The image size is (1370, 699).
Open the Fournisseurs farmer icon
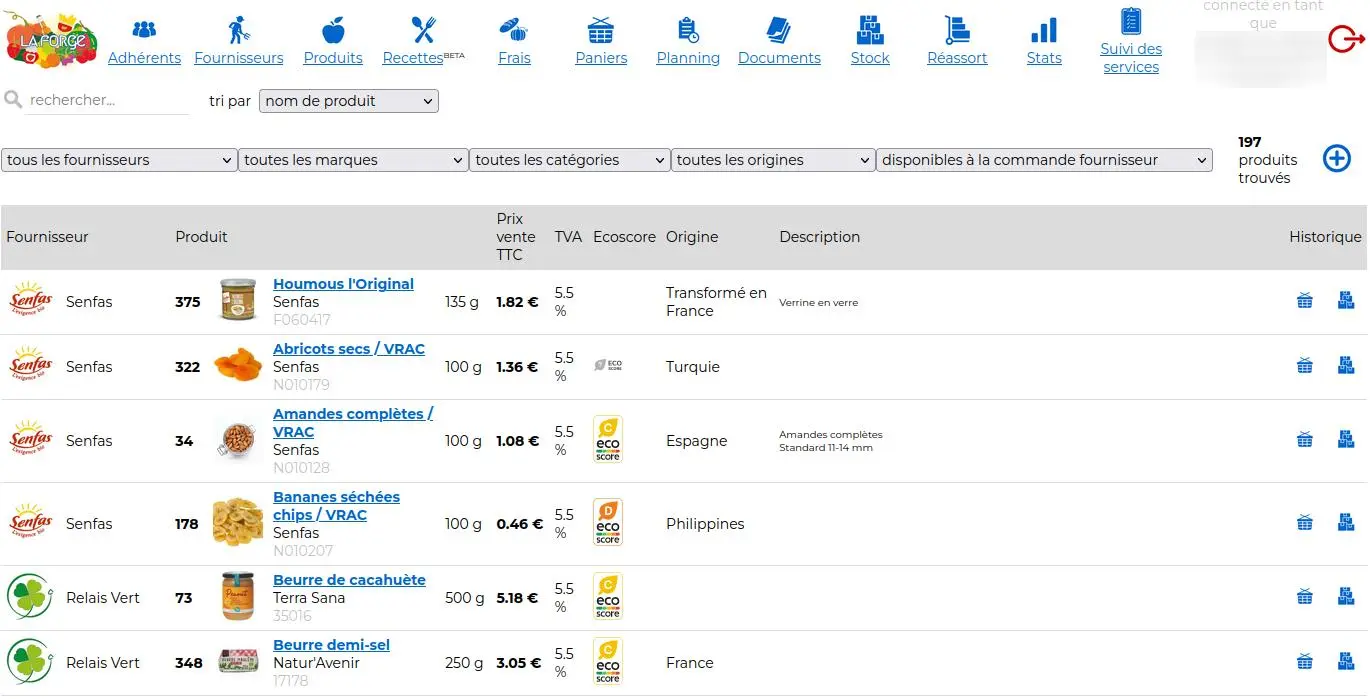coord(238,30)
